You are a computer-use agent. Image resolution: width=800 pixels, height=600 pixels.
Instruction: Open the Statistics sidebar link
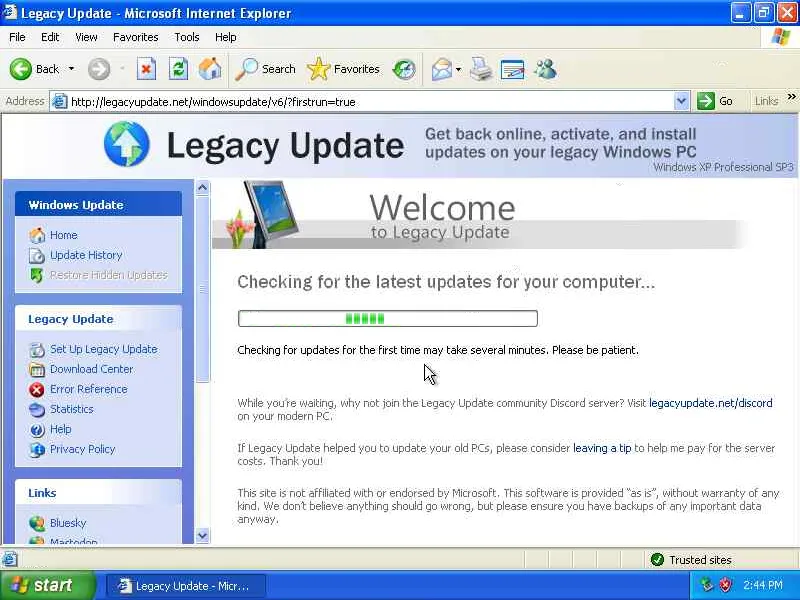(x=71, y=409)
